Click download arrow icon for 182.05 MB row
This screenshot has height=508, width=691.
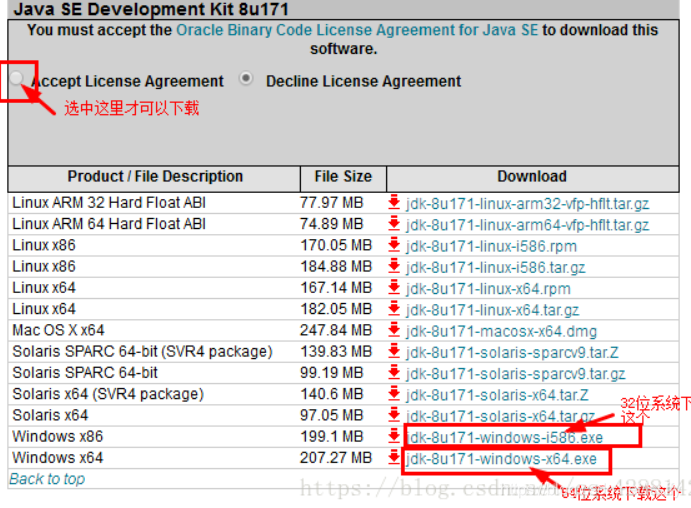pos(394,308)
